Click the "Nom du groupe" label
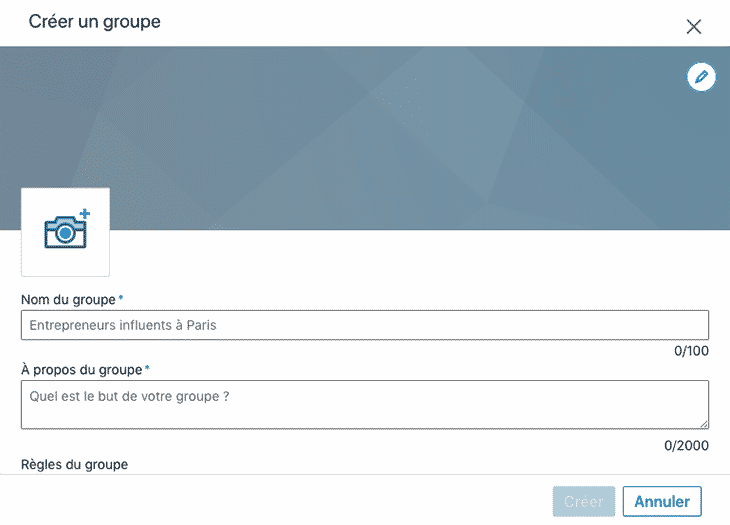This screenshot has height=525, width=730. [x=68, y=299]
